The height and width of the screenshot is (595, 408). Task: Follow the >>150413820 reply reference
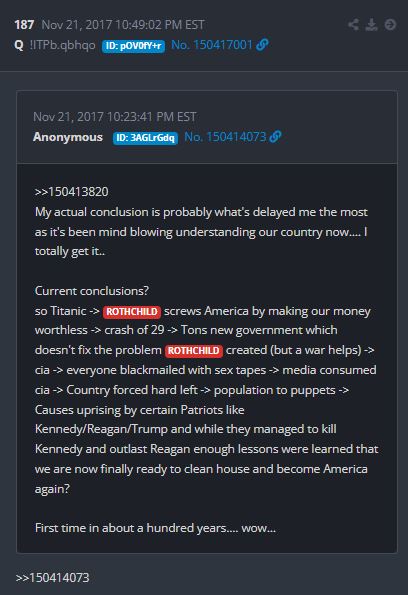point(72,192)
